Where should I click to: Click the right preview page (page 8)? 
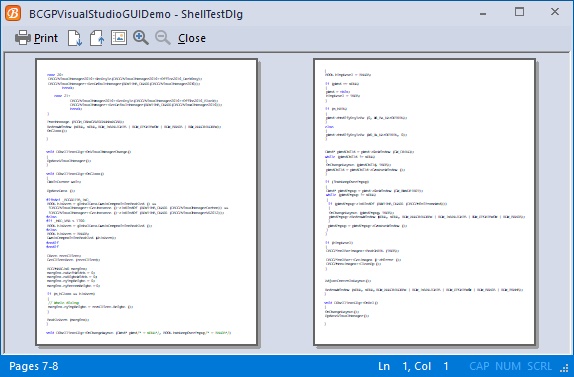(x=425, y=202)
